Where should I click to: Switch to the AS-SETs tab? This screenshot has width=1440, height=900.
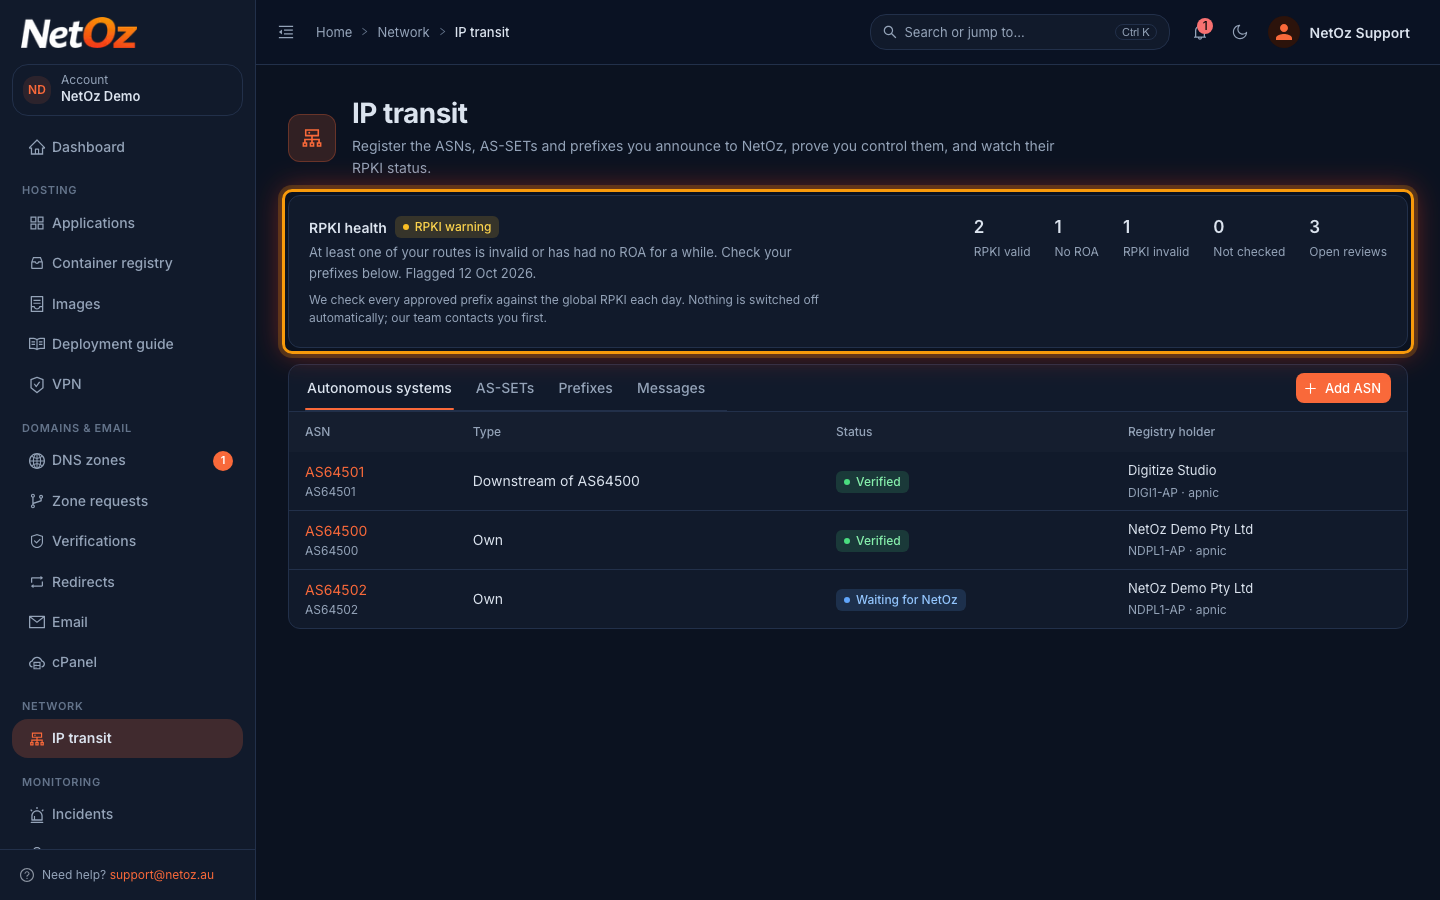(x=505, y=388)
